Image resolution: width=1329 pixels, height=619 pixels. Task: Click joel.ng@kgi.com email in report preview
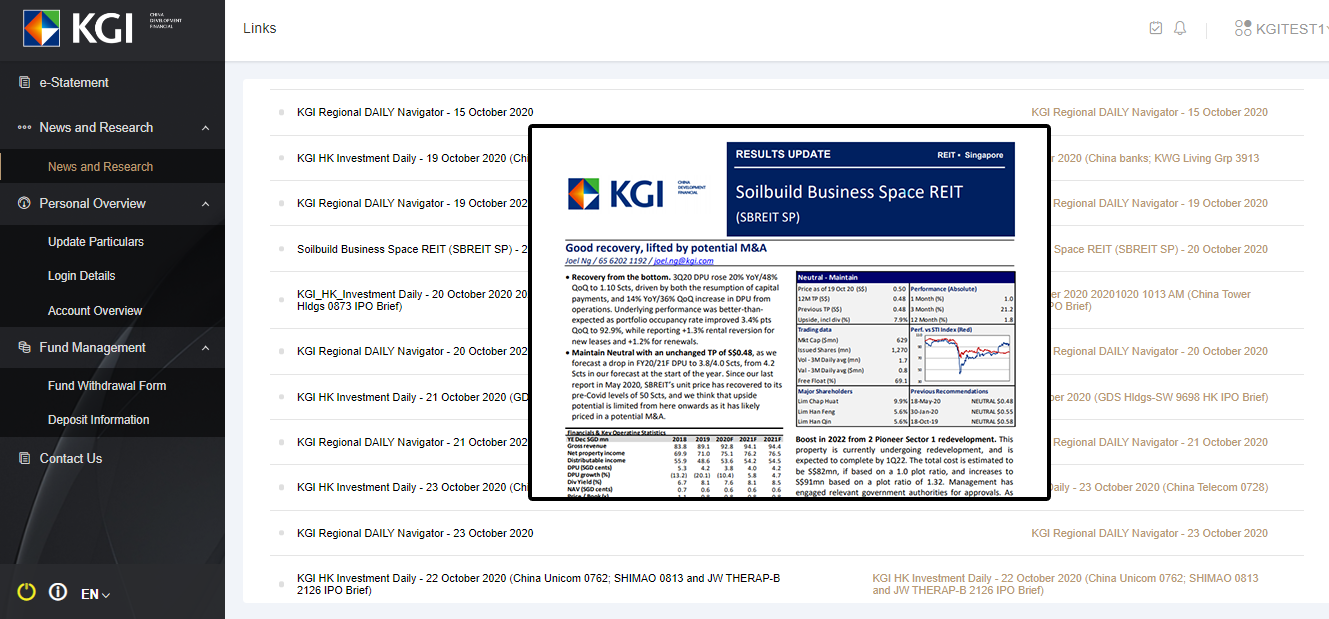point(684,260)
